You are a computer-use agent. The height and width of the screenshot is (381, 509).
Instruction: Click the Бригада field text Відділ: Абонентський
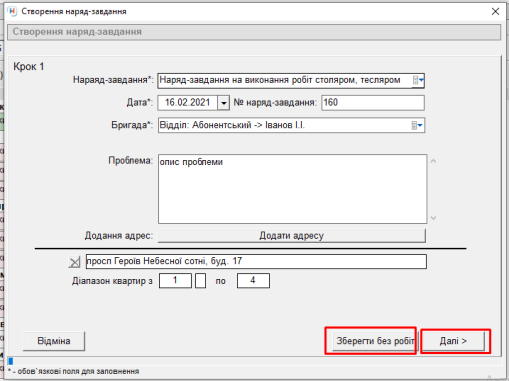coord(232,125)
